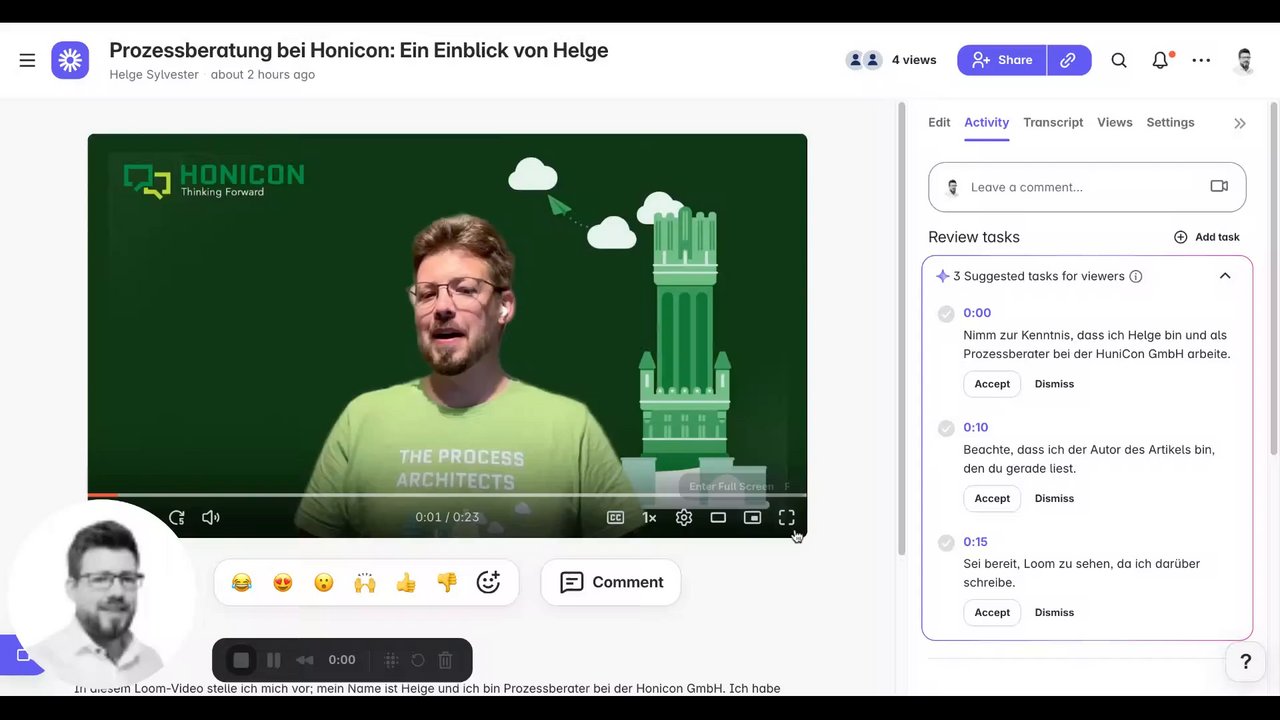Dismiss the 0:15 Loom task
1280x720 pixels.
pos(1054,612)
